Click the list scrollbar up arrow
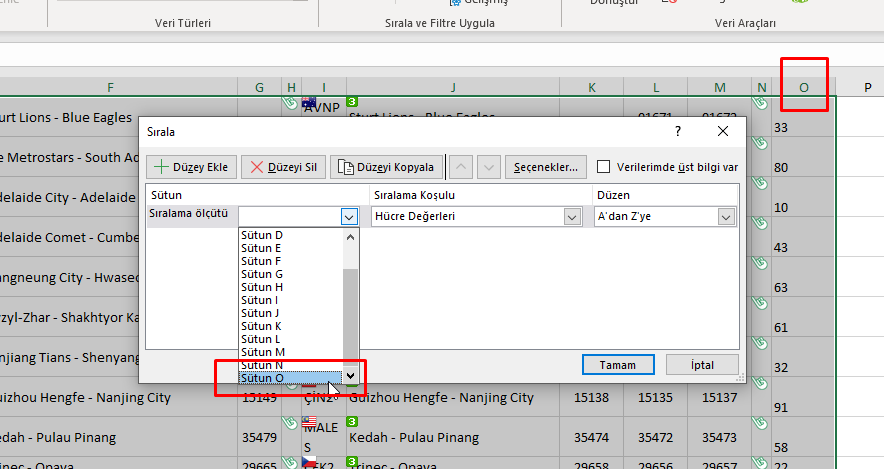Image resolution: width=884 pixels, height=469 pixels. (351, 237)
